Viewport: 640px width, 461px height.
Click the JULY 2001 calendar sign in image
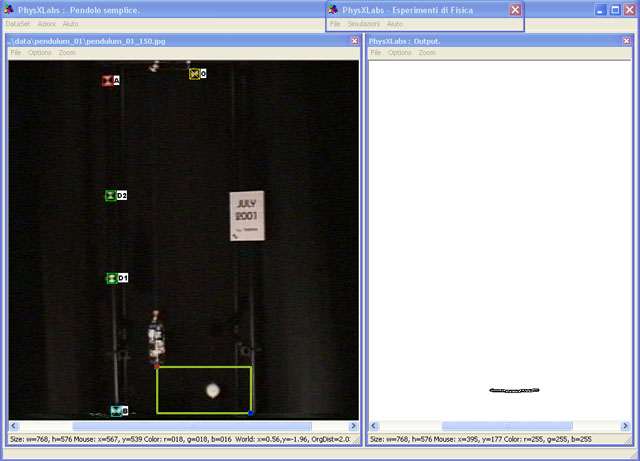coord(247,216)
